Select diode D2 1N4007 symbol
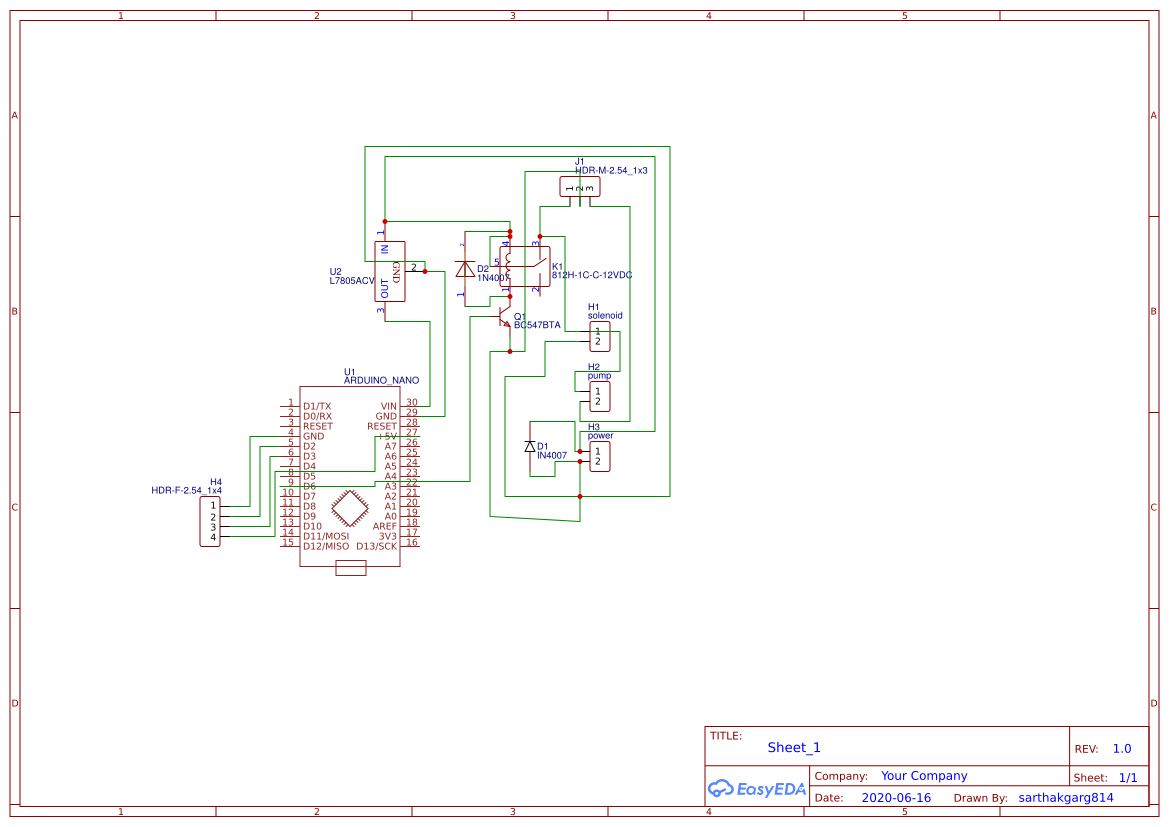Image resolution: width=1169 pixels, height=827 pixels. (465, 270)
